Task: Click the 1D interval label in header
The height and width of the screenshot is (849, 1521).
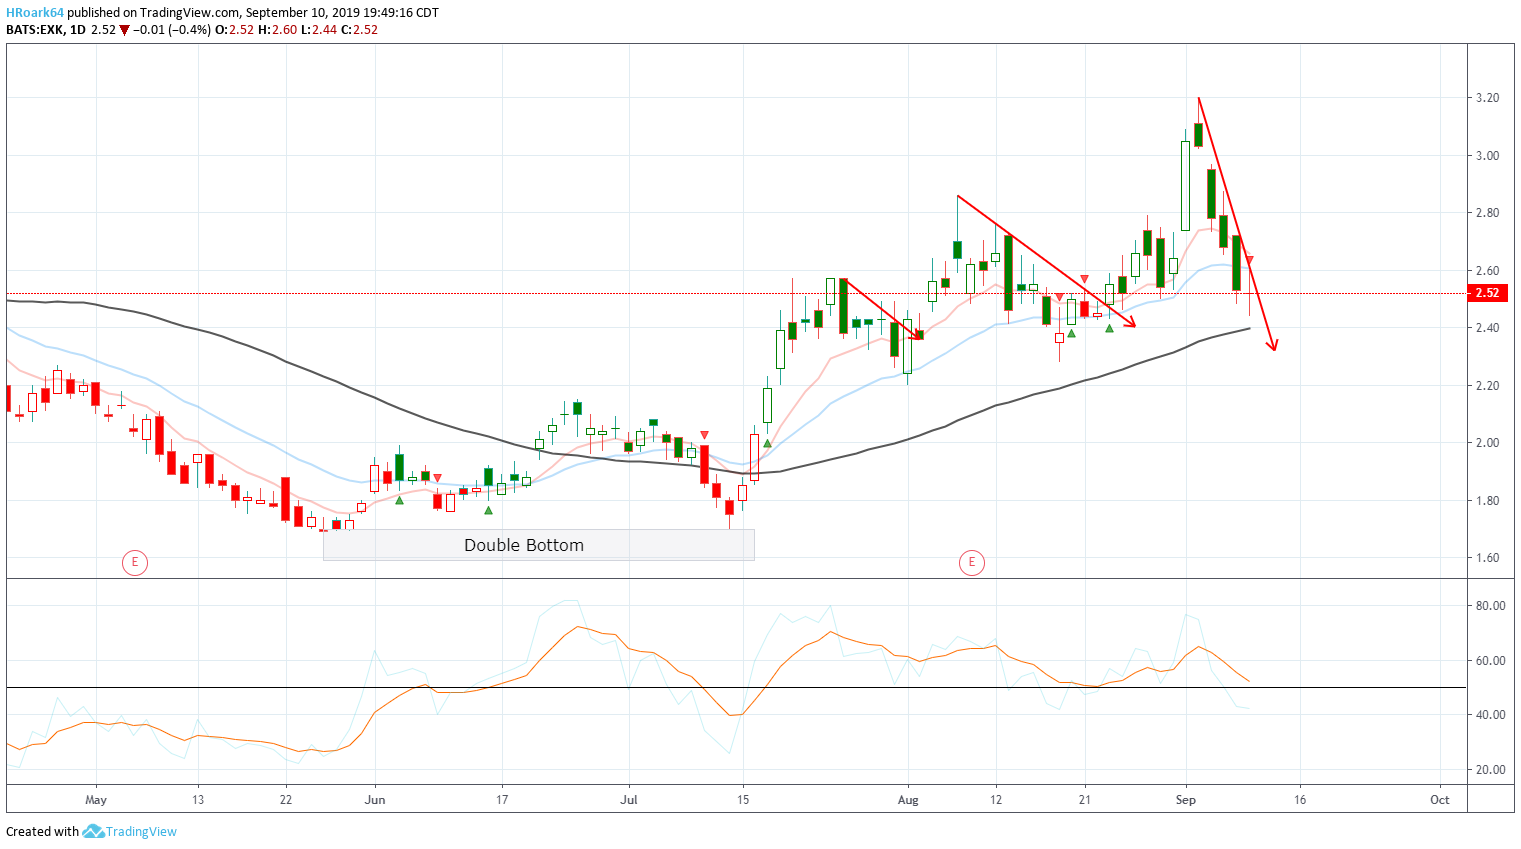Action: pyautogui.click(x=77, y=30)
